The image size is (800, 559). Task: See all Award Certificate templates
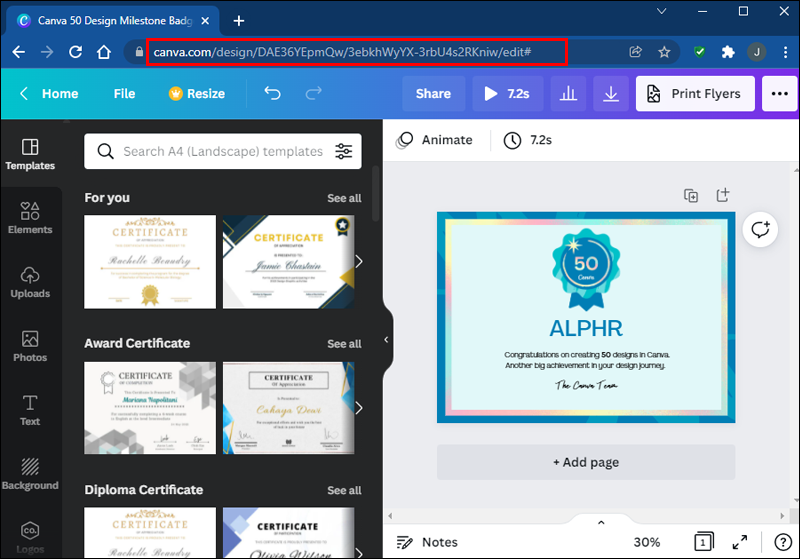(x=344, y=344)
